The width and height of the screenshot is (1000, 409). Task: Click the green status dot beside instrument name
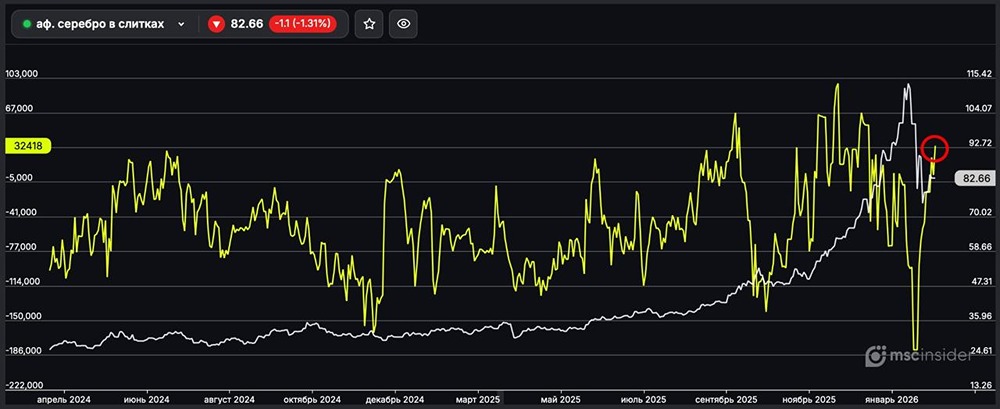pyautogui.click(x=27, y=24)
